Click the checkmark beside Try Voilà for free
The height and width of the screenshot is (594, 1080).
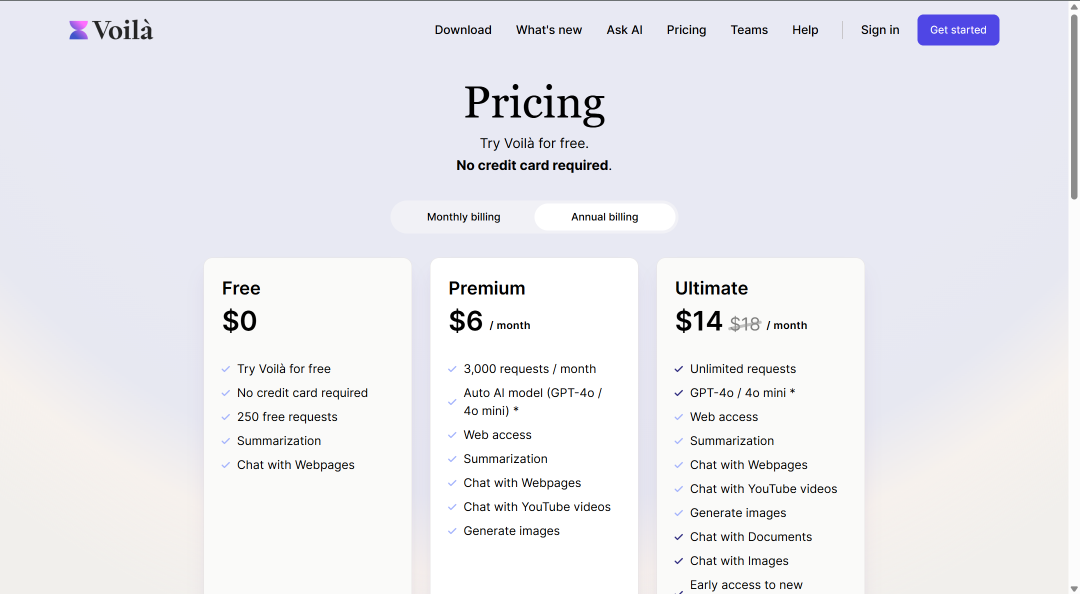225,369
